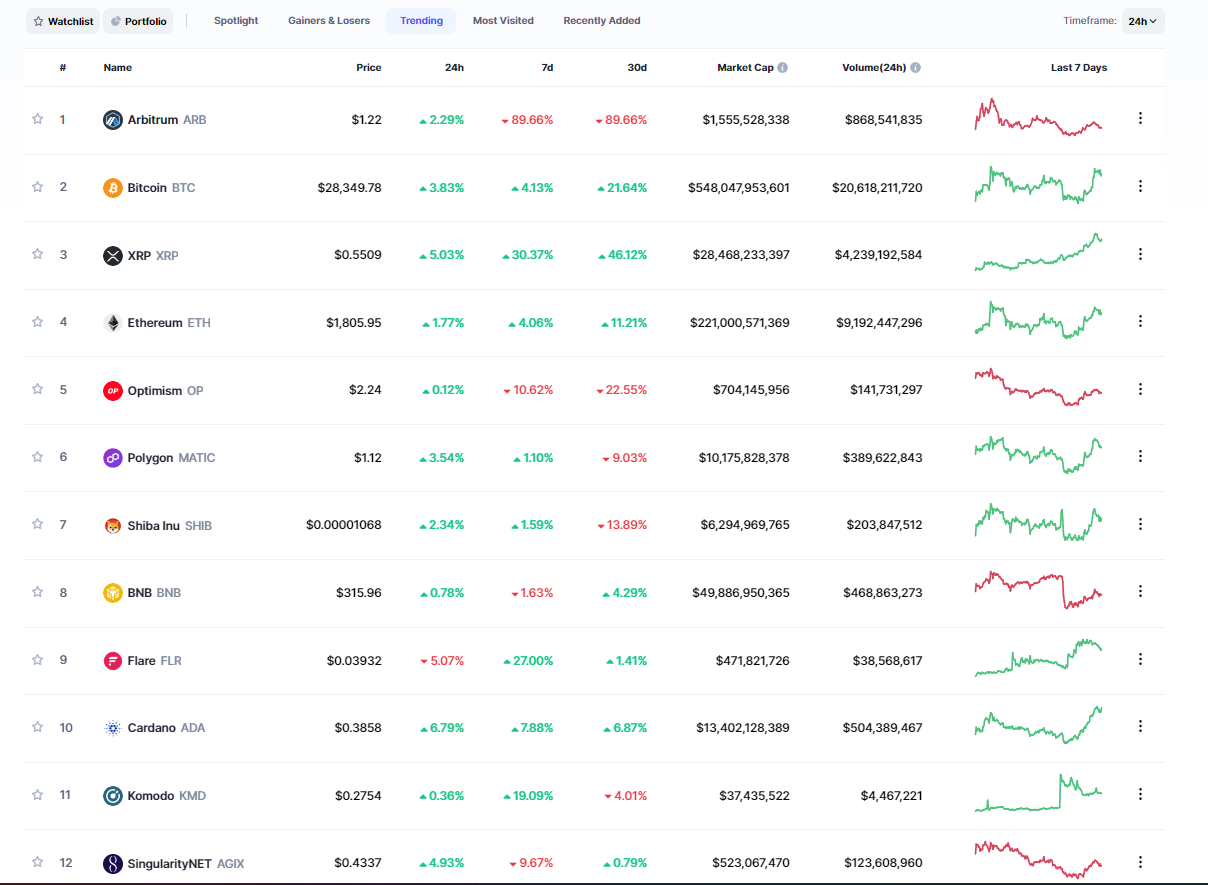Screen dimensions: 1208x885
Task: Open the Timeframe 24h dropdown
Action: [1142, 21]
